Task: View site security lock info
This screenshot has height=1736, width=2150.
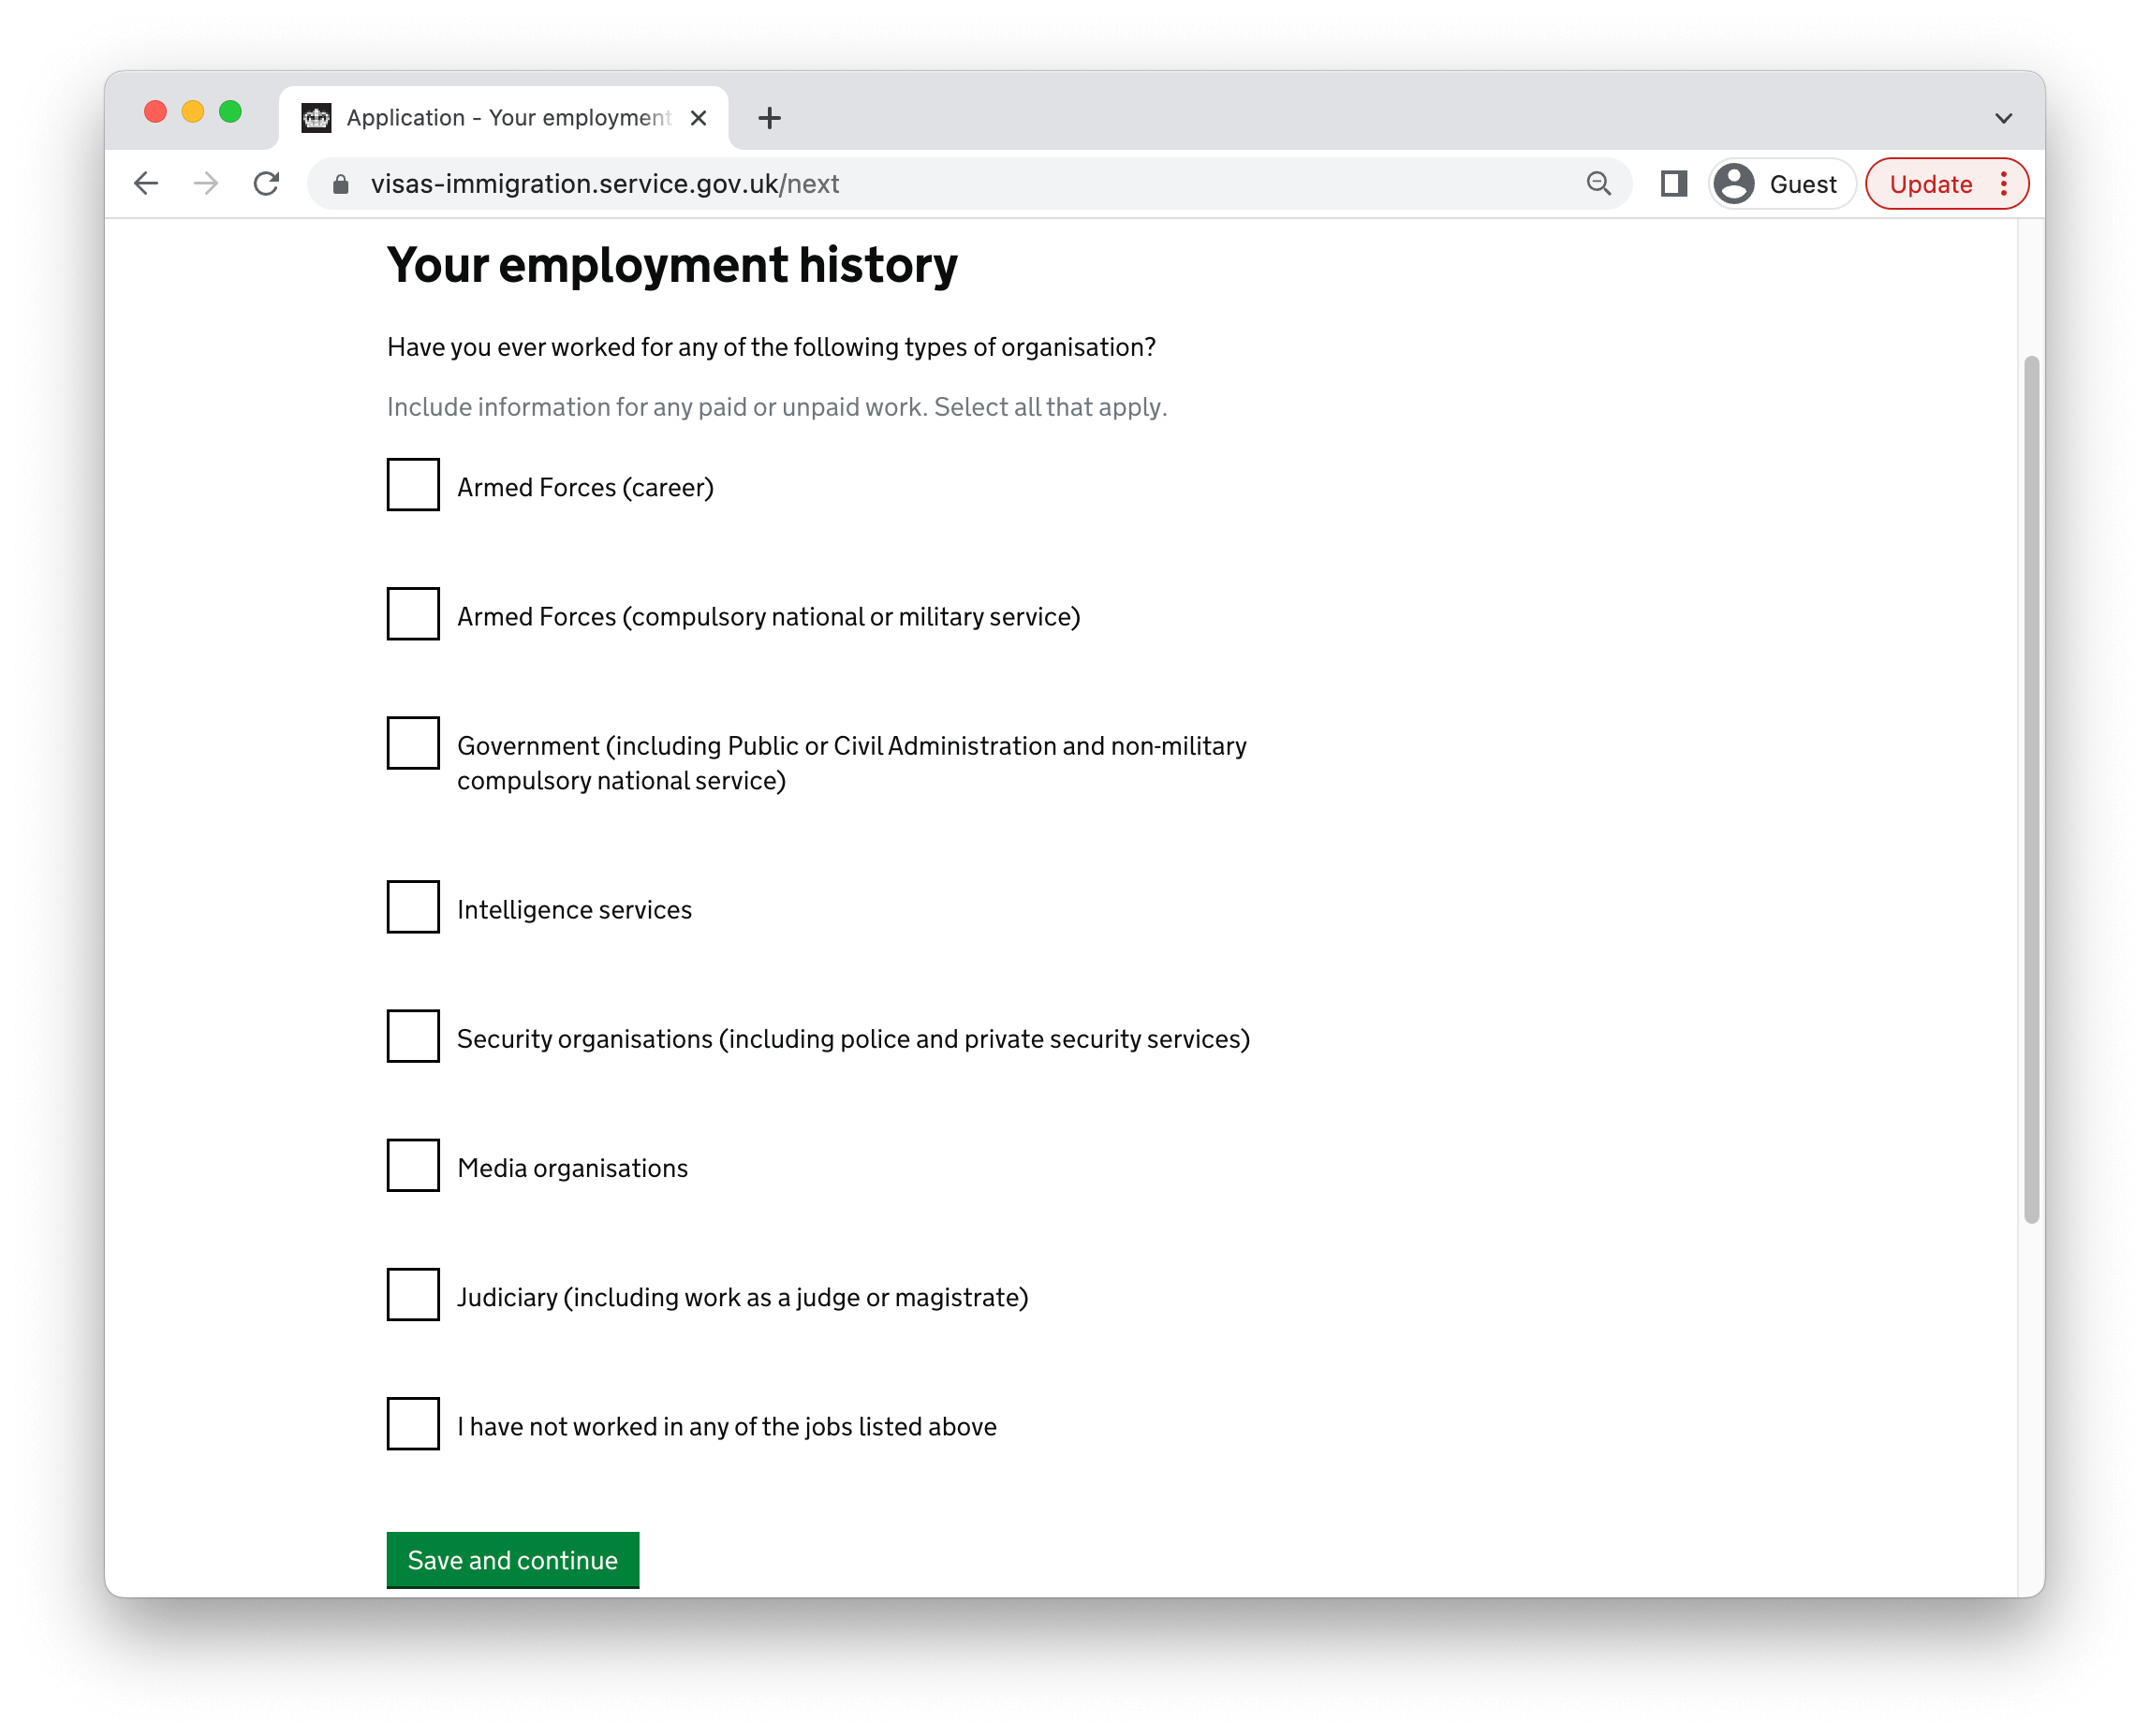Action: (341, 184)
